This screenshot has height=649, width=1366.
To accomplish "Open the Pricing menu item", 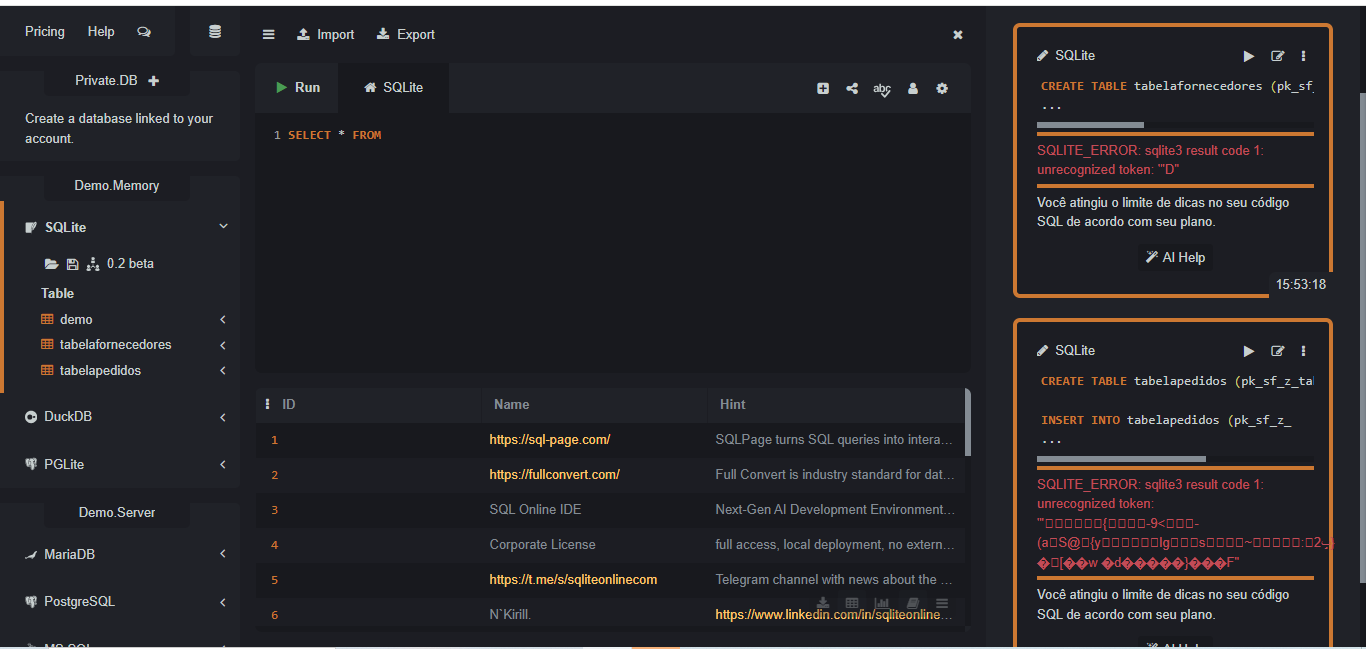I will 45,32.
